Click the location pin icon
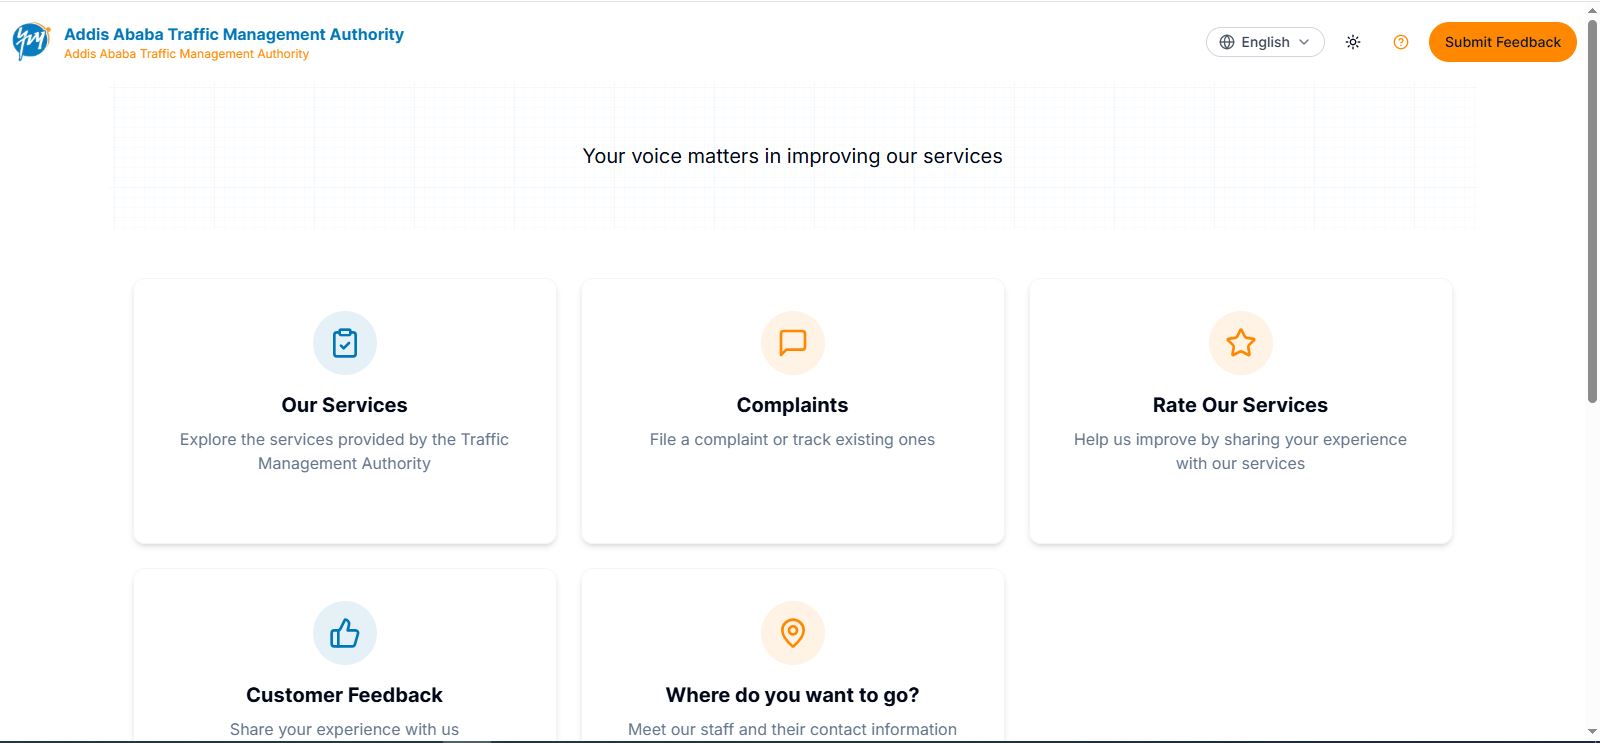Viewport: 1600px width, 743px height. point(793,633)
